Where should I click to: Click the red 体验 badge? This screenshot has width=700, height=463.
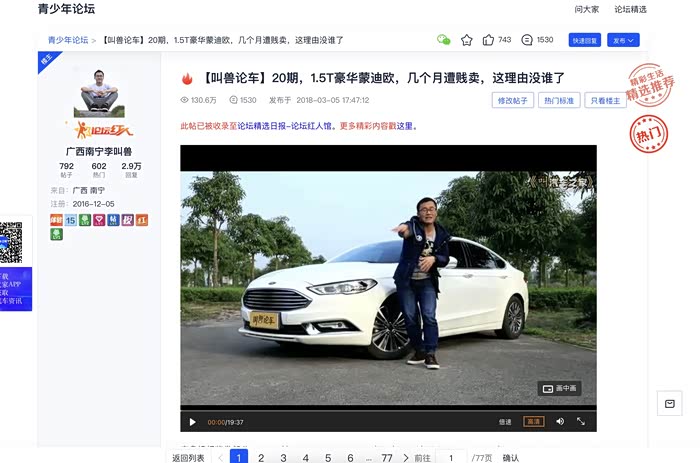click(56, 220)
